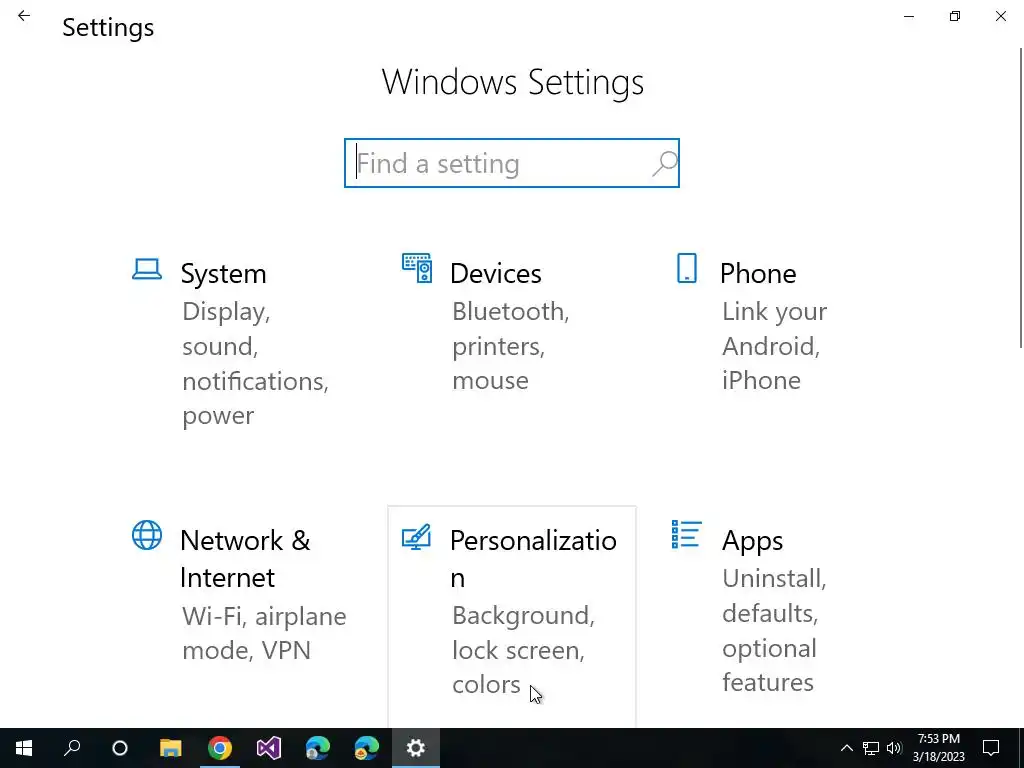Screen dimensions: 1024x768
Task: Click the Settings gear in taskbar
Action: click(416, 748)
